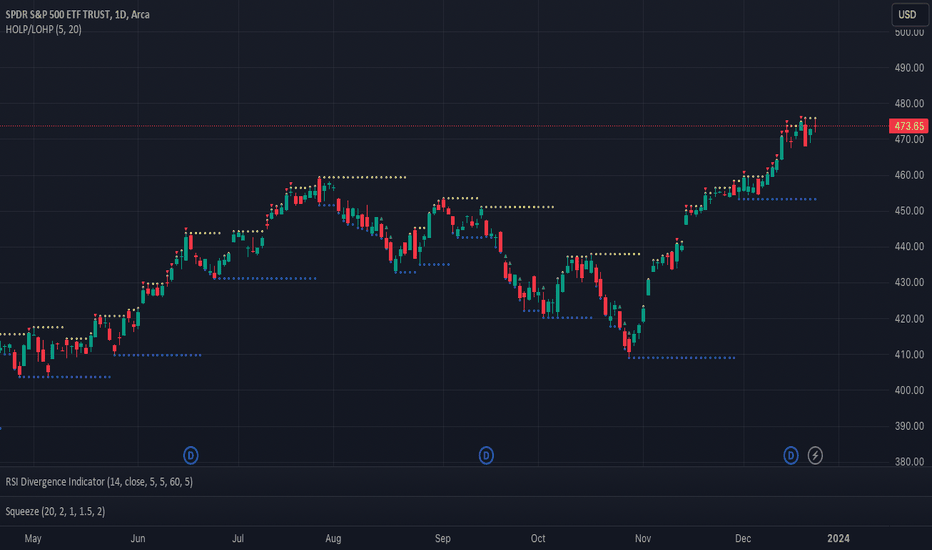This screenshot has height=550, width=932.
Task: Click the 440.00 price axis label
Action: 909,246
